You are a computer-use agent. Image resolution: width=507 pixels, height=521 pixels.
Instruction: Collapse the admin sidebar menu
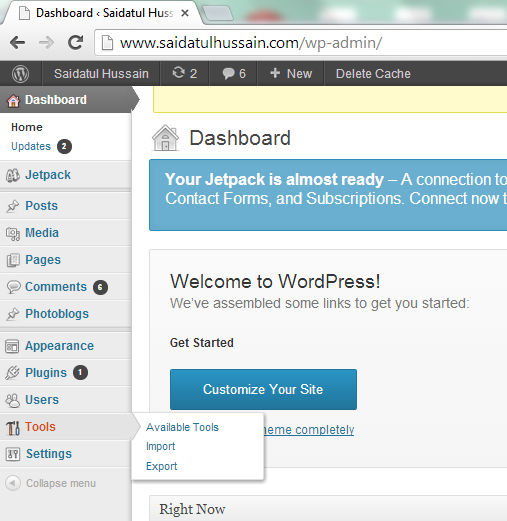click(x=61, y=483)
